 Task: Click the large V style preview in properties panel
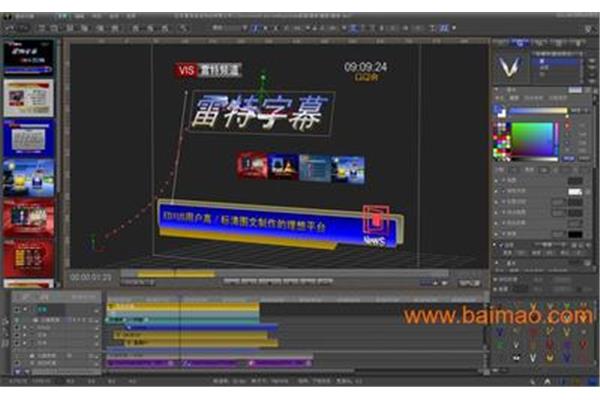[511, 67]
